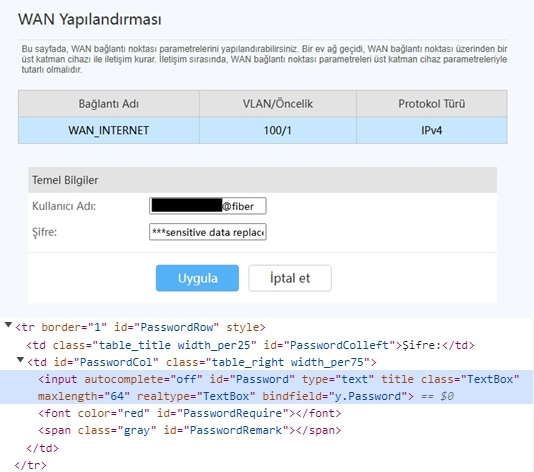Collapse the PasswordRow tr element
The height and width of the screenshot is (472, 534).
coord(8,325)
